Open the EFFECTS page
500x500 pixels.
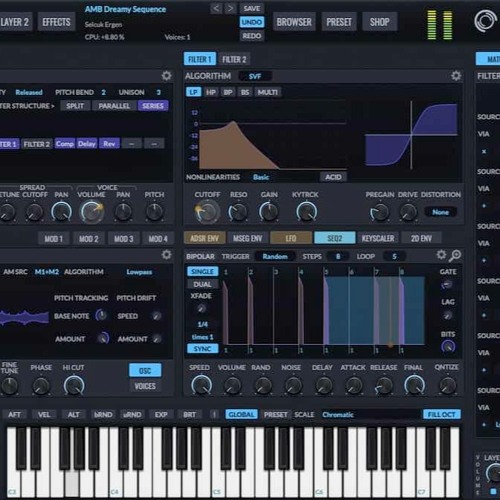(x=56, y=22)
